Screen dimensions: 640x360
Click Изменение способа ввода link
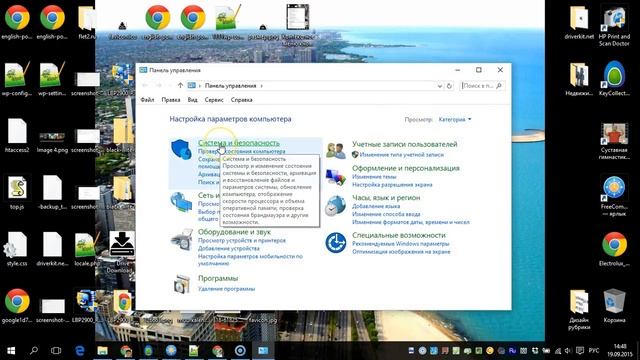[386, 214]
